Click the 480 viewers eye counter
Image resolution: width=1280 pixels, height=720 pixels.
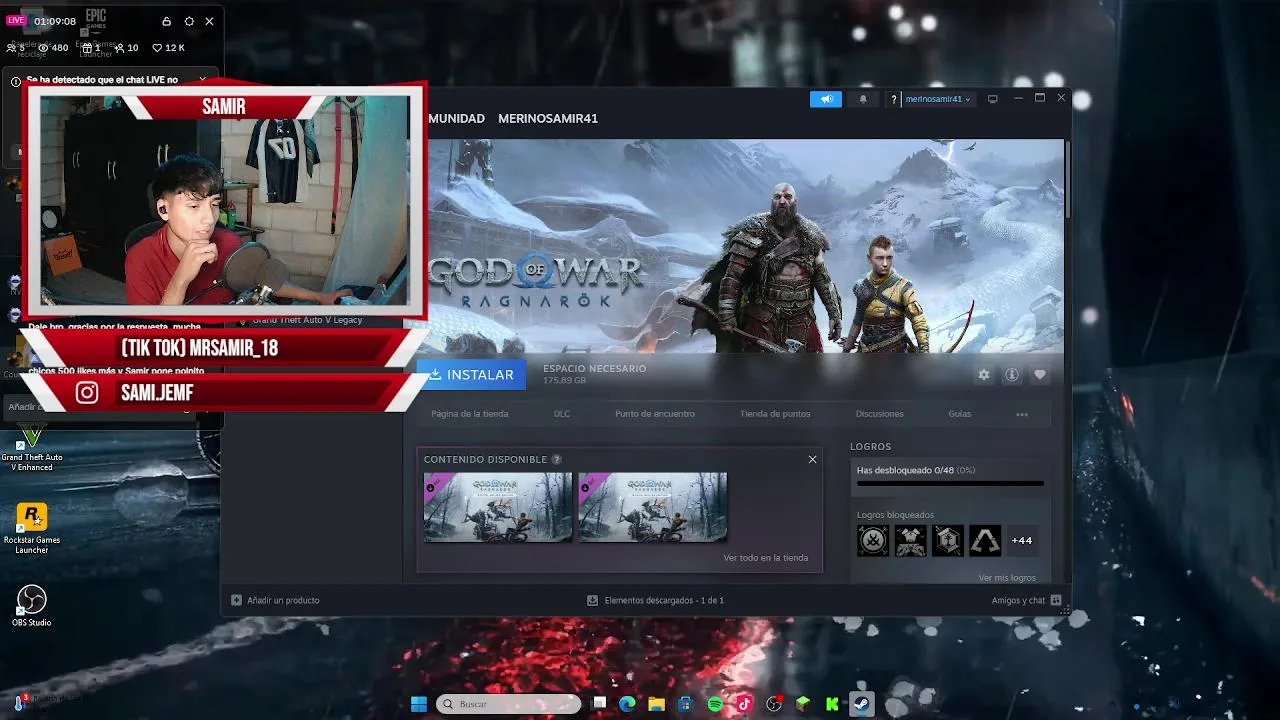pyautogui.click(x=53, y=48)
